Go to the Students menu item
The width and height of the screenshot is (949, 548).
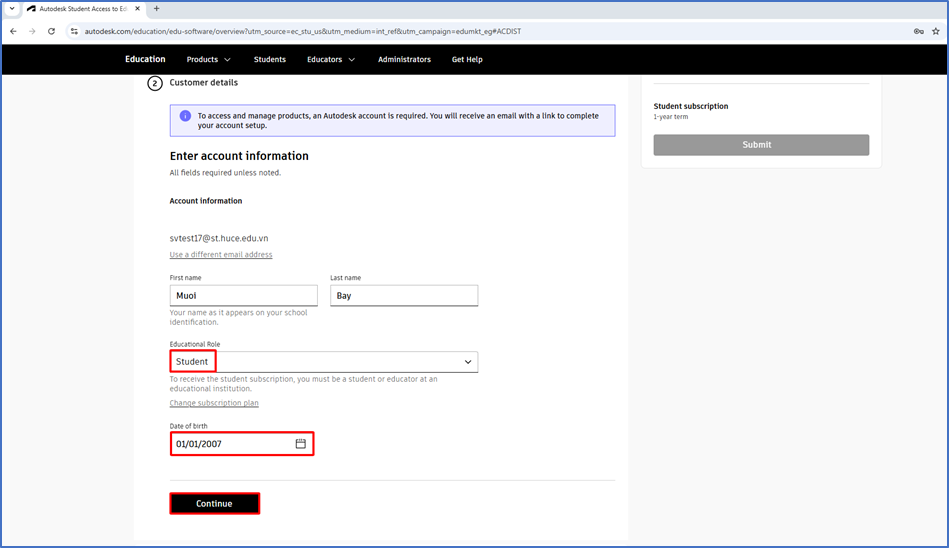pyautogui.click(x=269, y=60)
